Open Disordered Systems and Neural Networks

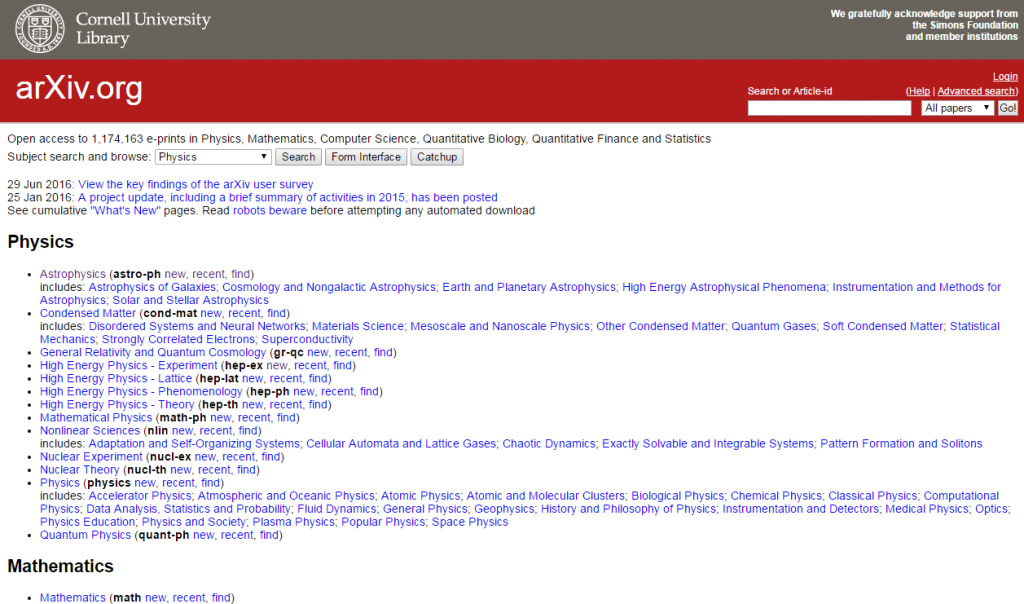pos(197,326)
